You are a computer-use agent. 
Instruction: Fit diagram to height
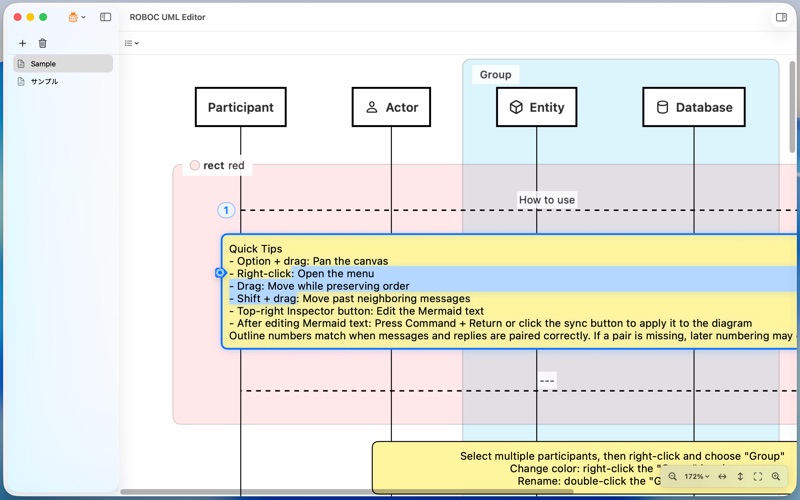point(740,477)
